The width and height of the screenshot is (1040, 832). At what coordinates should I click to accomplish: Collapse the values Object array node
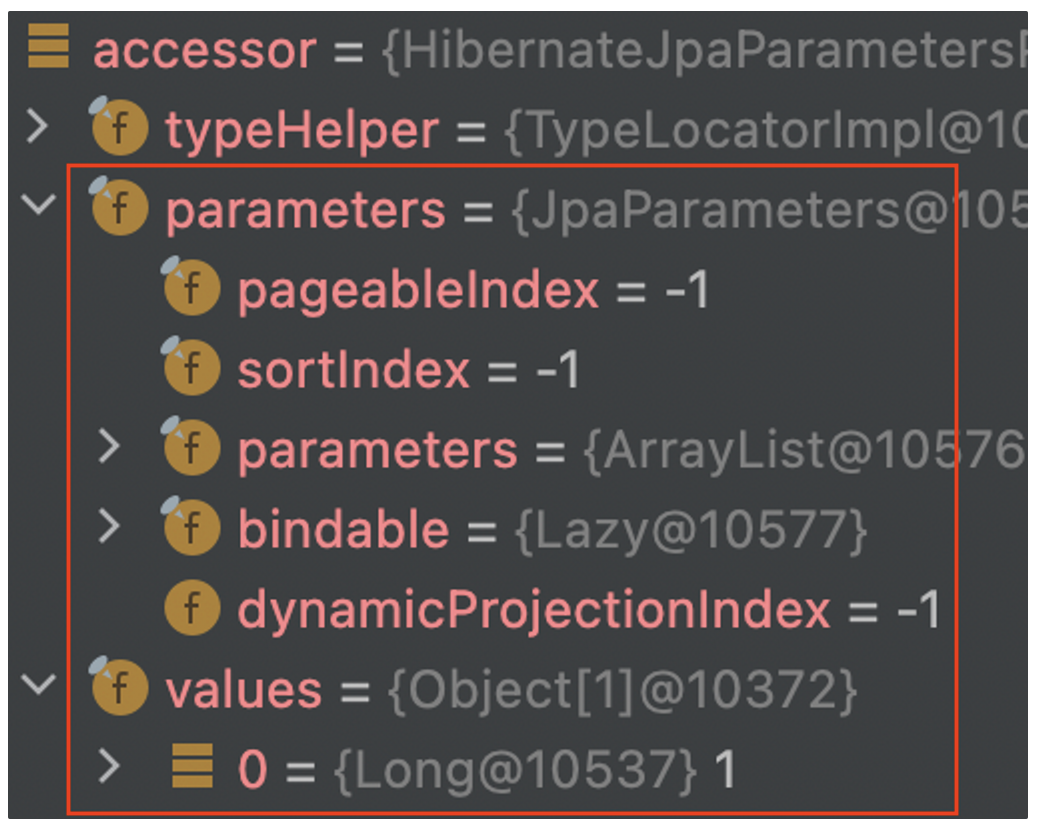38,684
